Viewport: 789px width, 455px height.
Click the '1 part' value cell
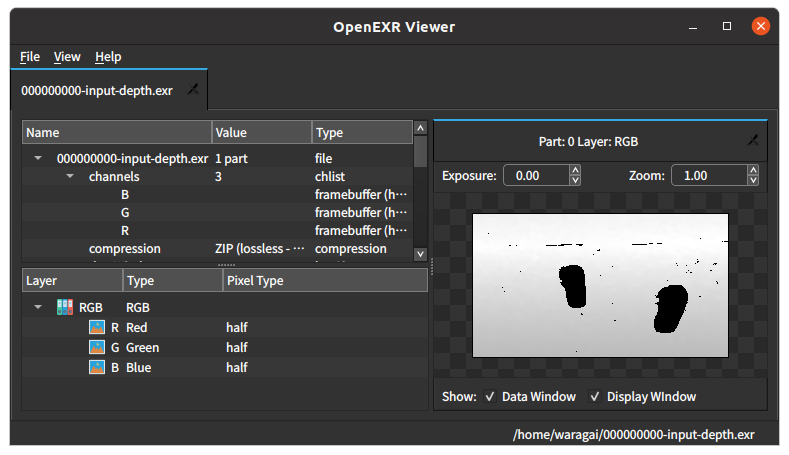[231, 159]
